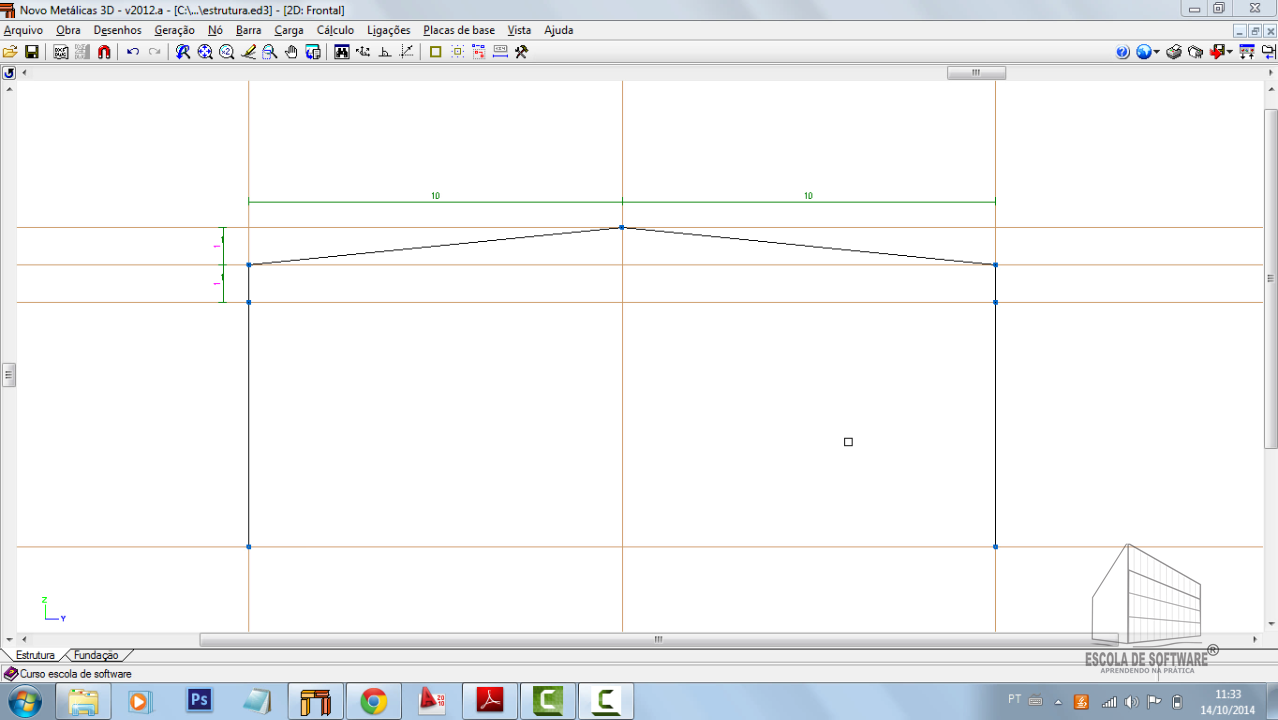Click the open folder icon
Screen dimensions: 1278x720
[x=10, y=52]
